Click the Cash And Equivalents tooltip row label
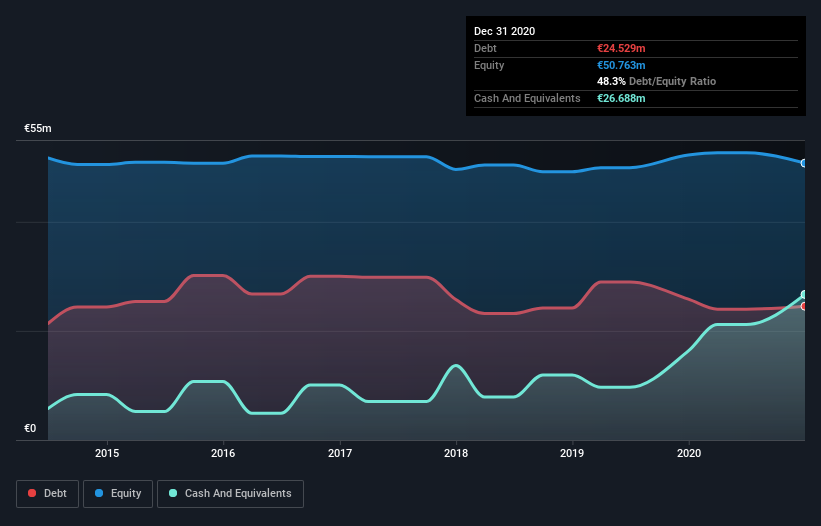 click(x=527, y=98)
